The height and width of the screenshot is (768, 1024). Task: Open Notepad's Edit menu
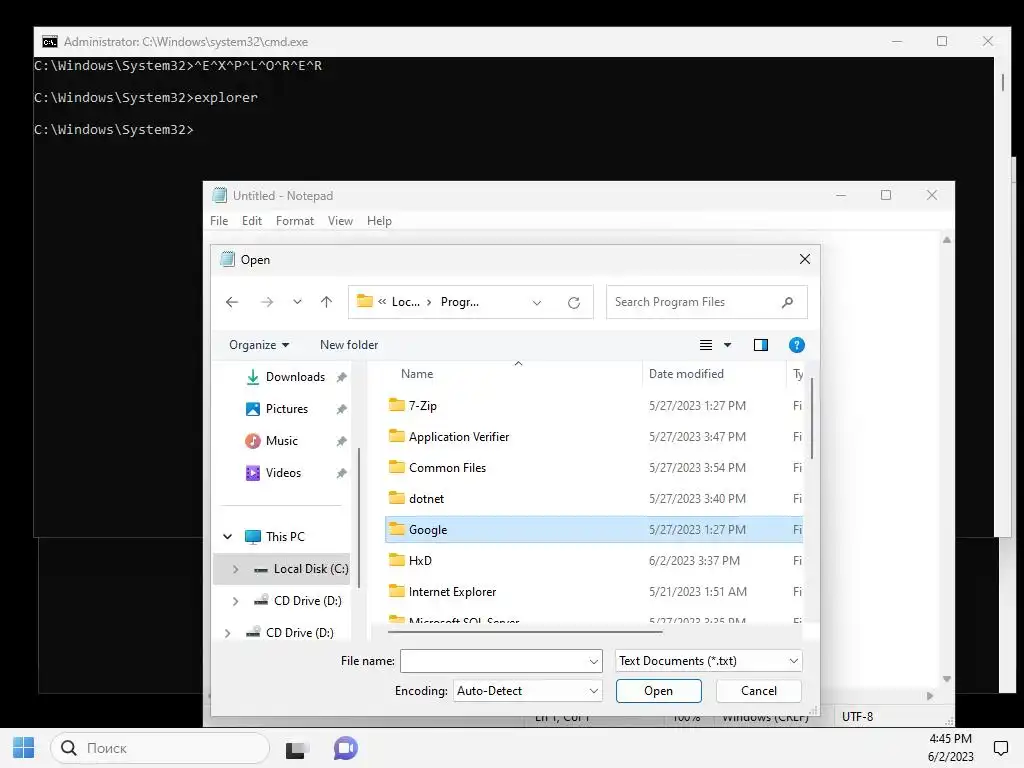point(251,221)
